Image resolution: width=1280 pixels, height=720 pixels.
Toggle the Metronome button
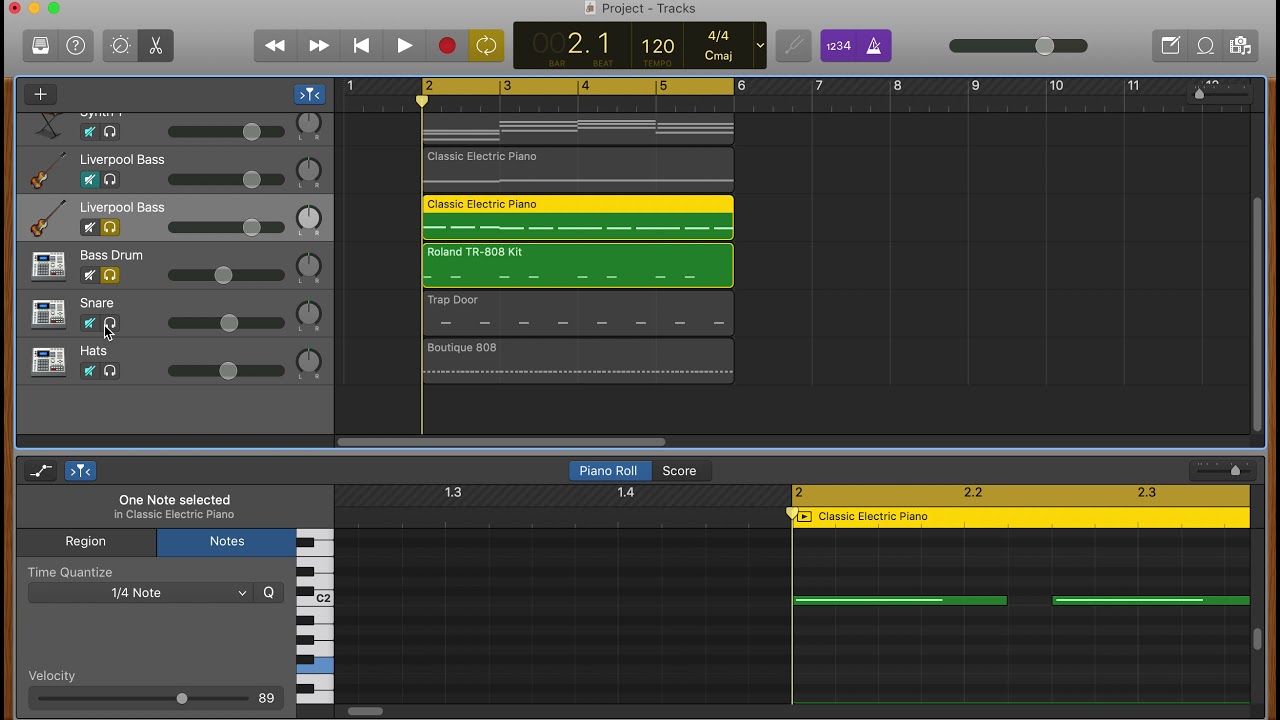click(874, 46)
